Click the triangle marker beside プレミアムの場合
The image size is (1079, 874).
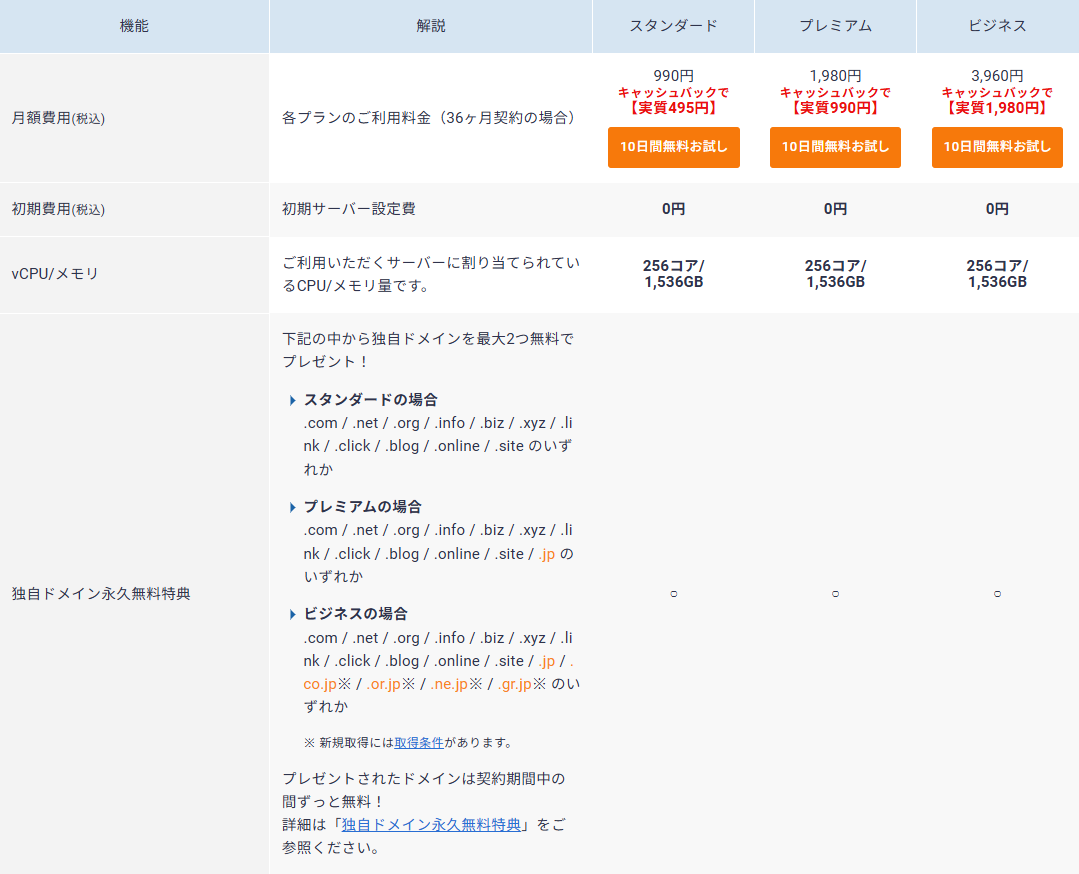[293, 507]
